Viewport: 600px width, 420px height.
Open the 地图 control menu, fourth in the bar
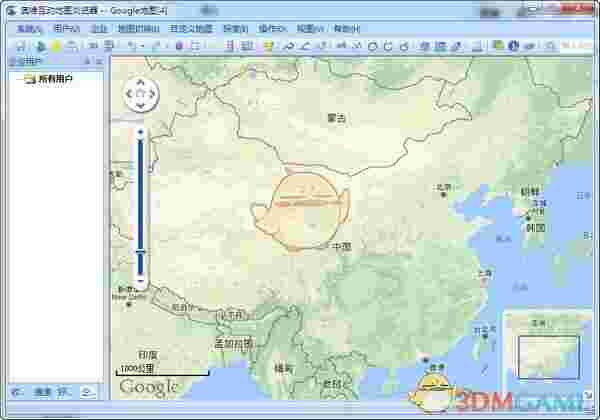(138, 29)
